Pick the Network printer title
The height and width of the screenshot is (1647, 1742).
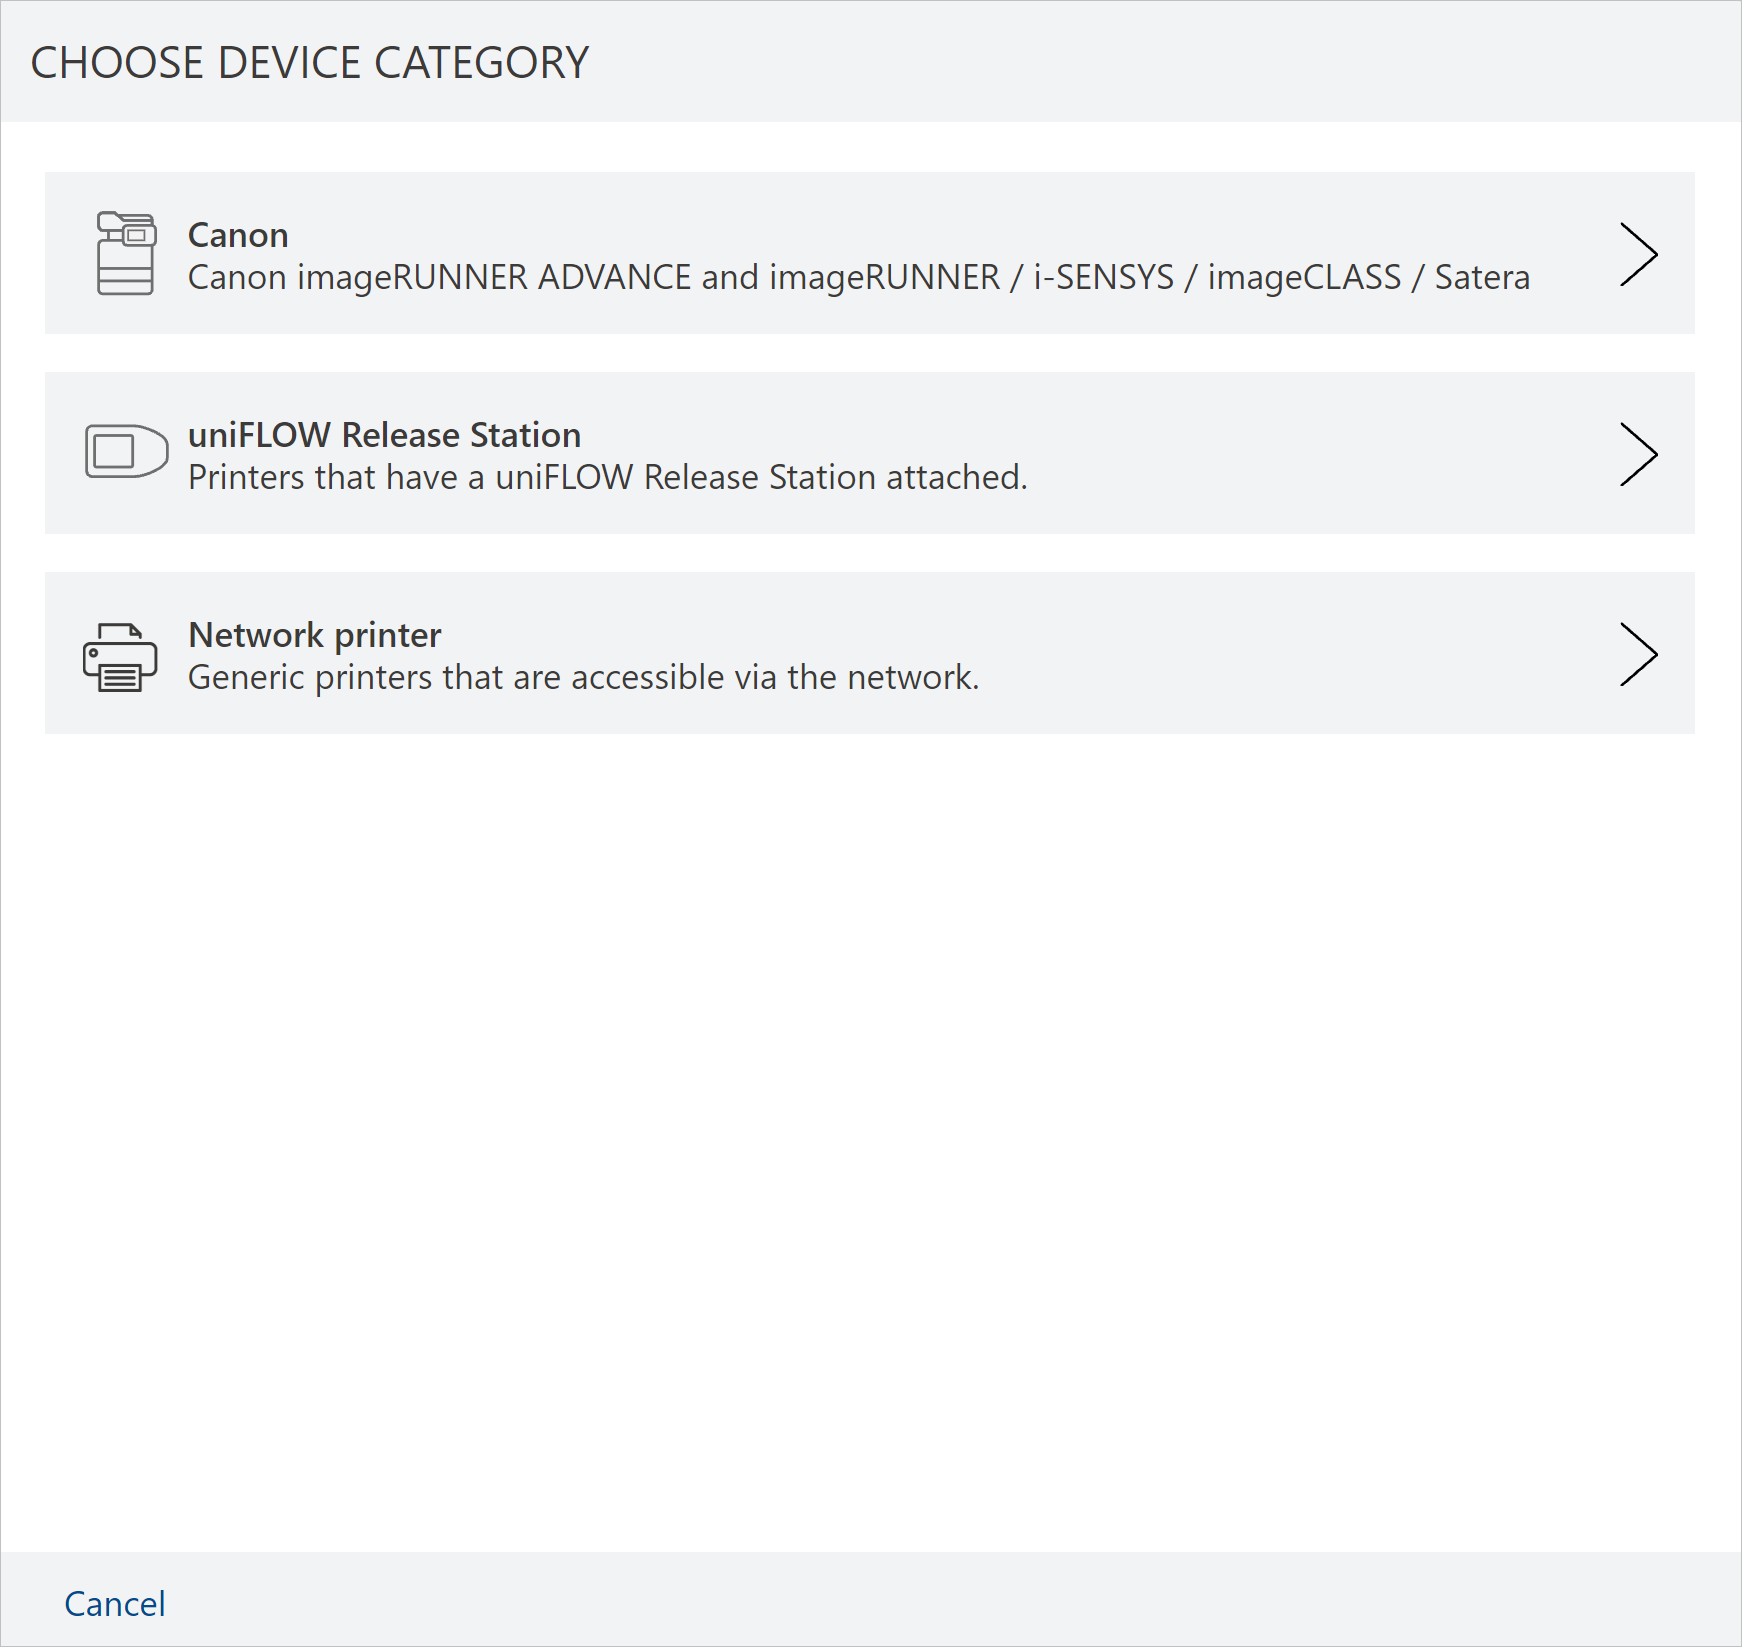(314, 635)
